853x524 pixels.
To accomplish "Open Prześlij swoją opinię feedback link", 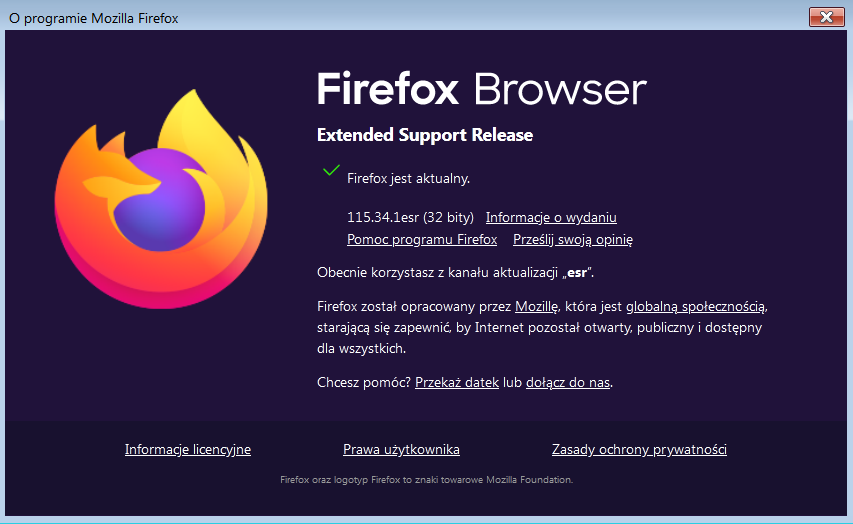I will 573,239.
